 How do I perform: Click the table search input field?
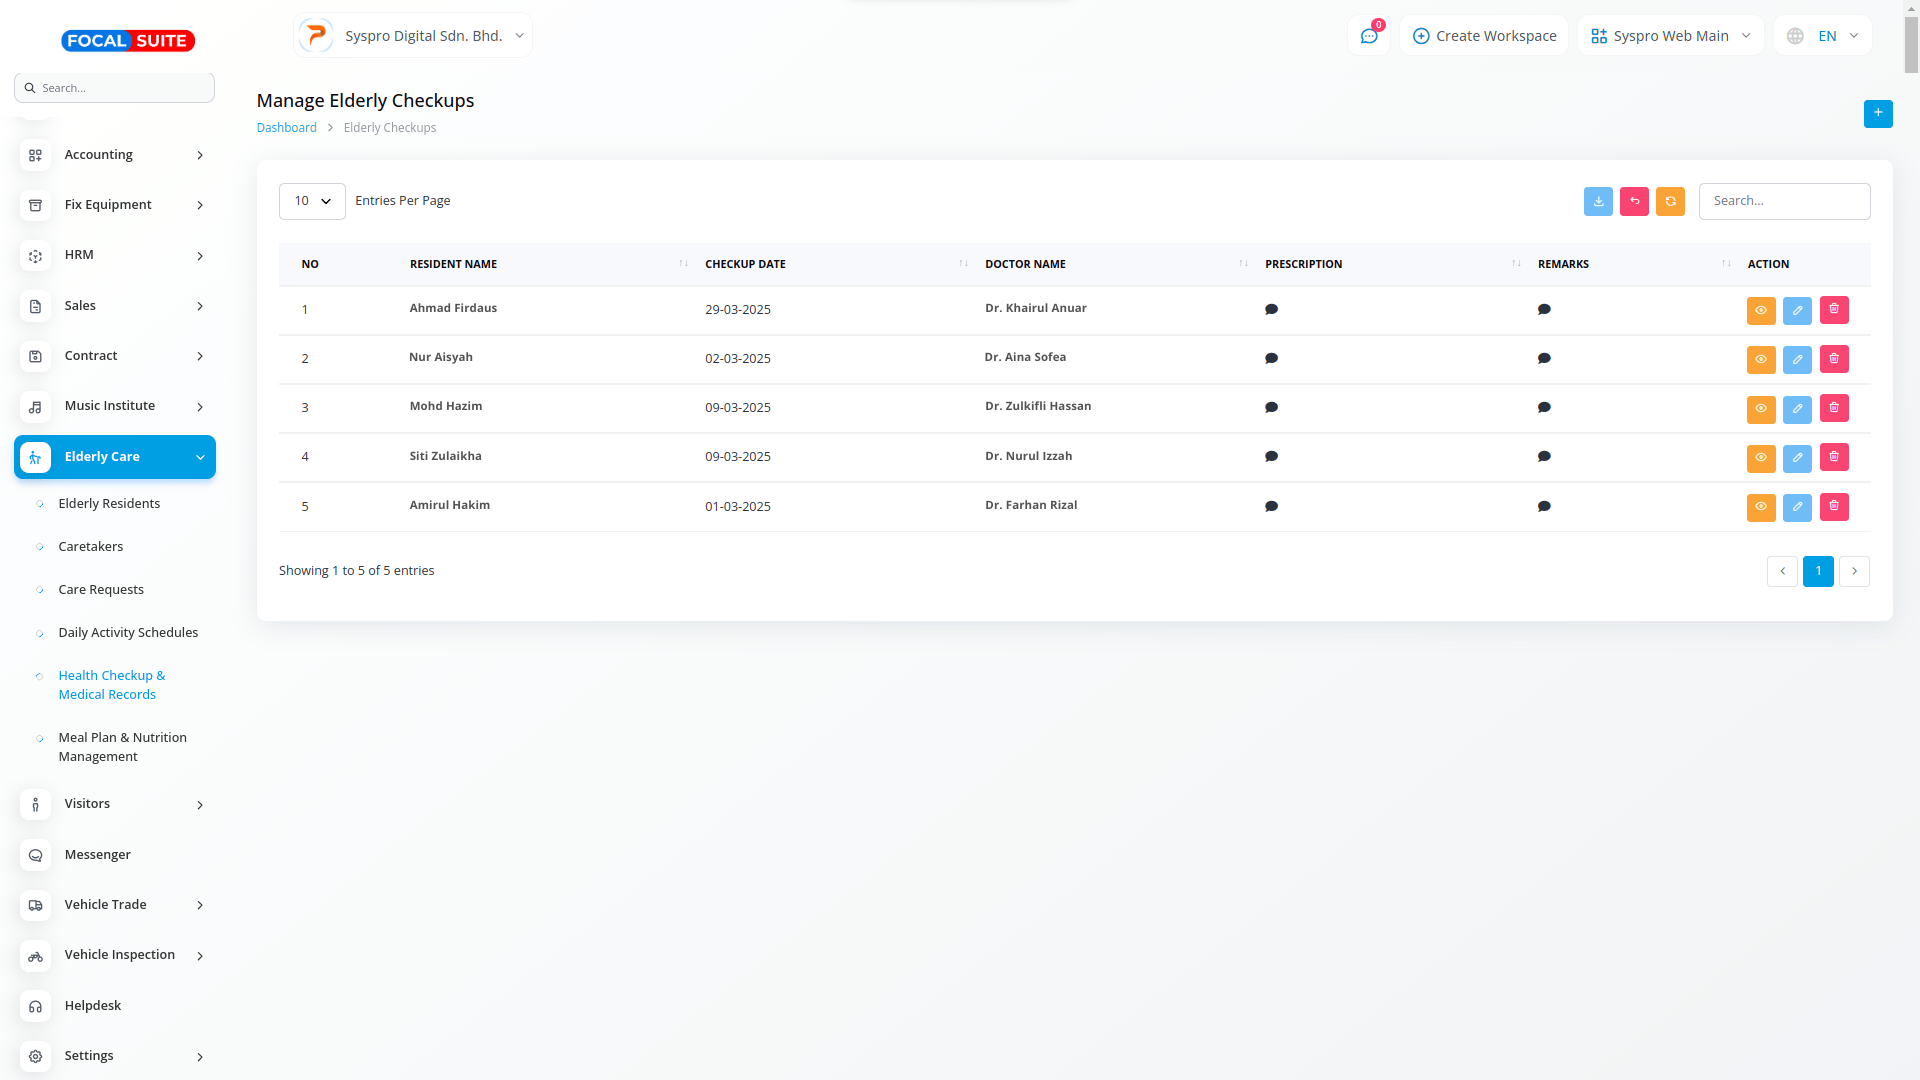click(1783, 201)
